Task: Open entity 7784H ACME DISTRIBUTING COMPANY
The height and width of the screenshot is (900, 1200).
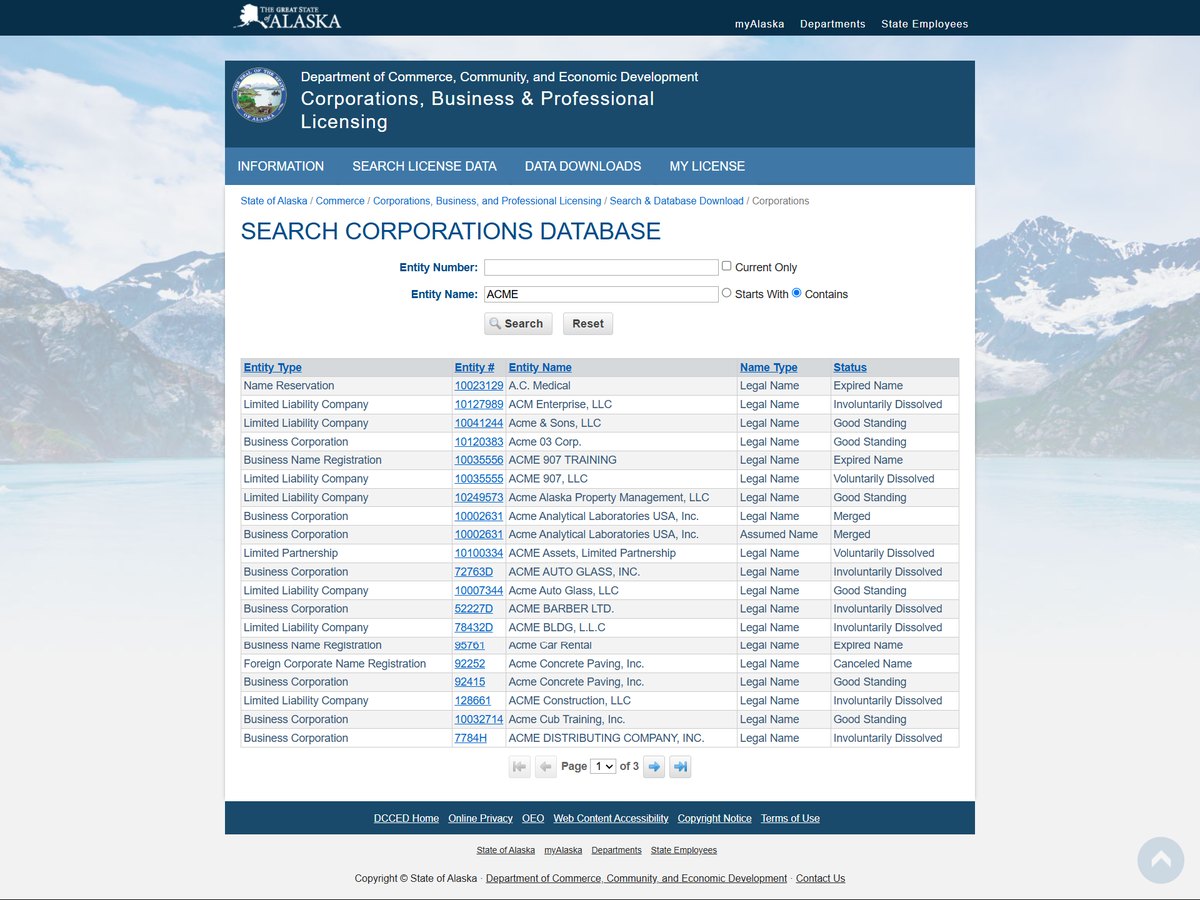Action: (x=471, y=738)
